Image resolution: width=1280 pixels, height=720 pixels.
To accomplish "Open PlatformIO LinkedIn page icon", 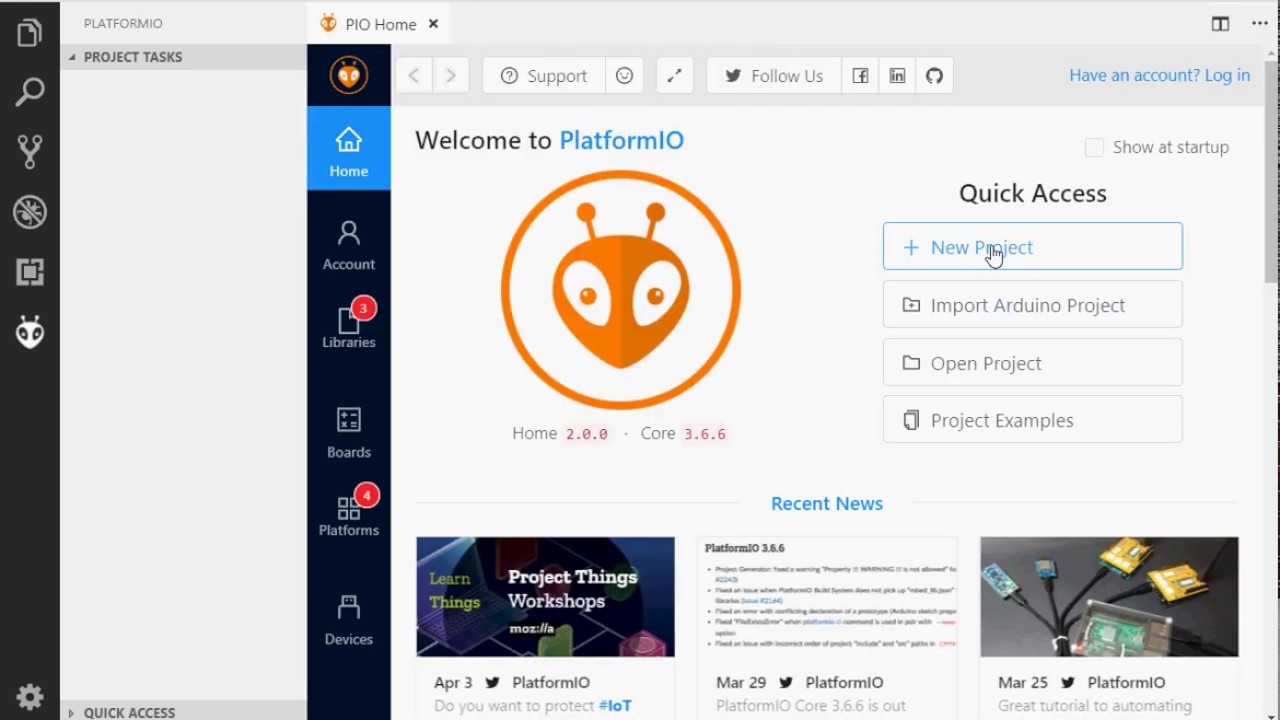I will coord(897,76).
